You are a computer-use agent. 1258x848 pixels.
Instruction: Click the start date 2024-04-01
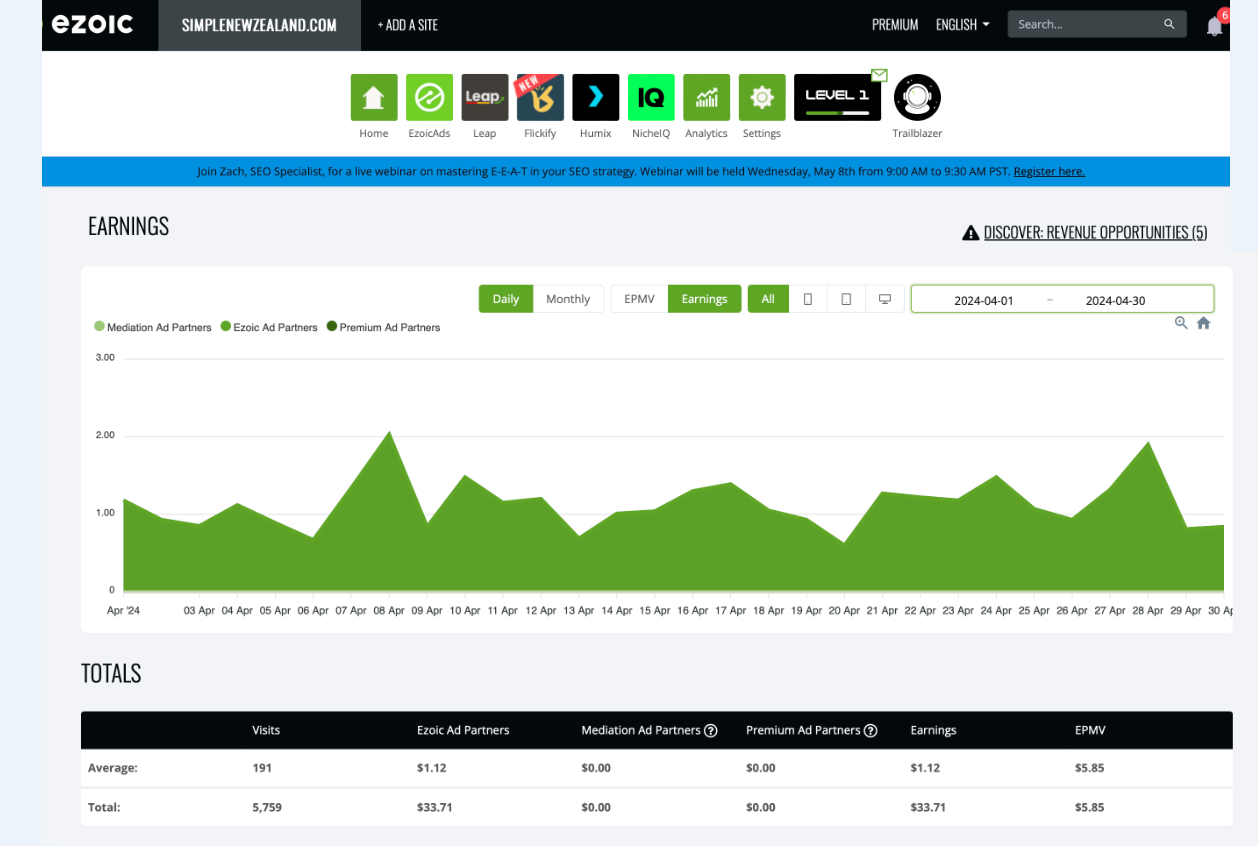click(x=984, y=300)
